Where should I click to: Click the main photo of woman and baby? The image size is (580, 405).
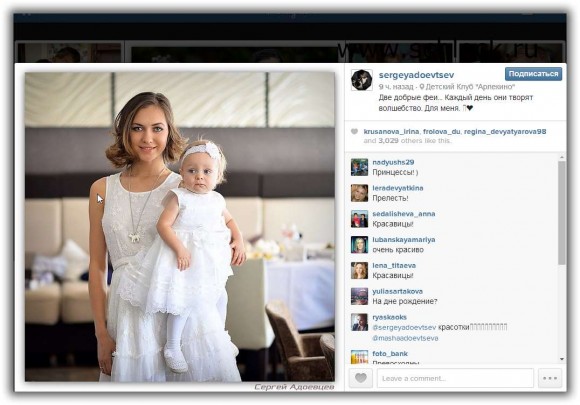tap(180, 227)
